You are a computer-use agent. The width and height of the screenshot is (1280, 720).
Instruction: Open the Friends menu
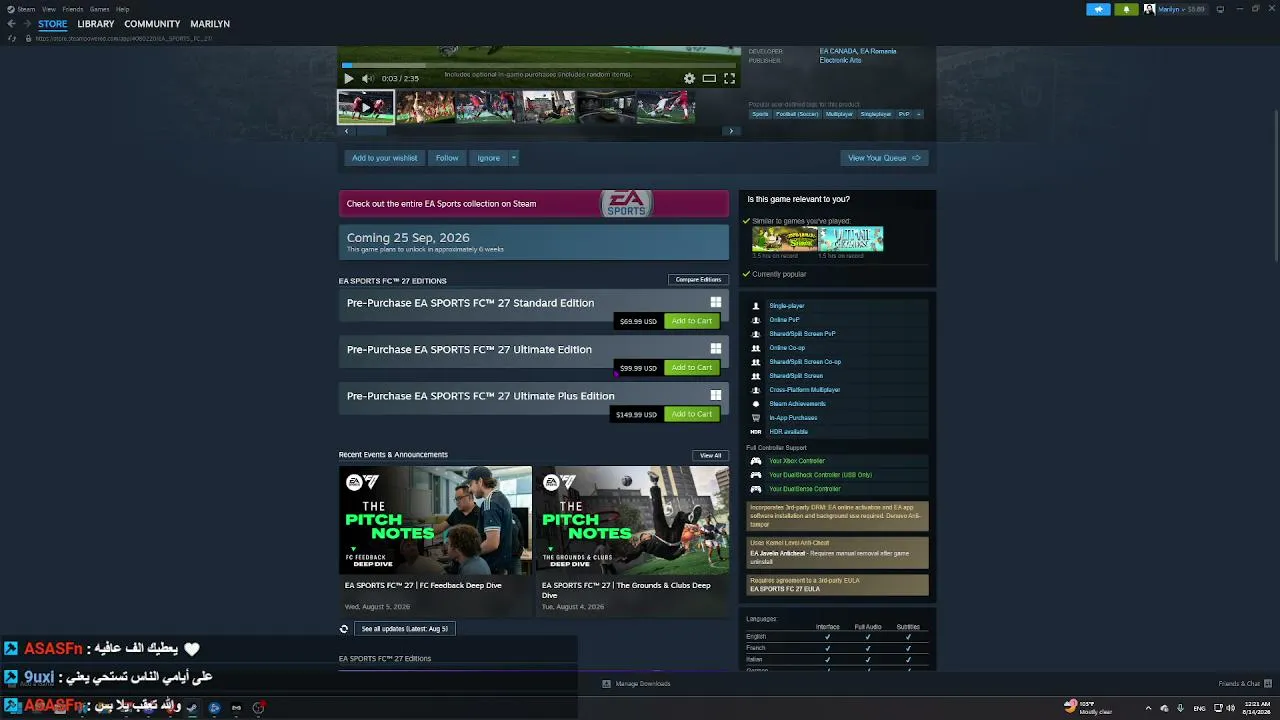tap(72, 9)
